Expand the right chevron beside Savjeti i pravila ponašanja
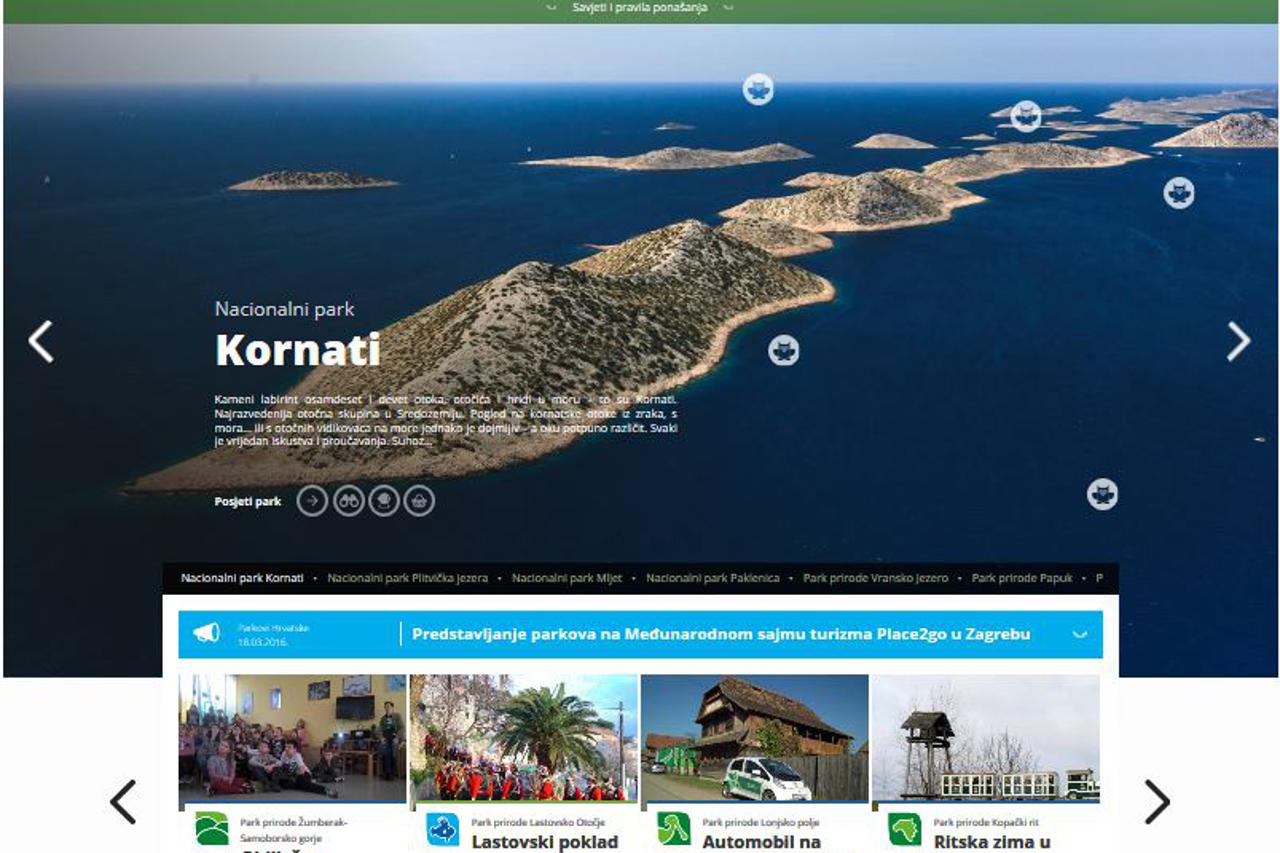Image resolution: width=1280 pixels, height=853 pixels. 727,7
